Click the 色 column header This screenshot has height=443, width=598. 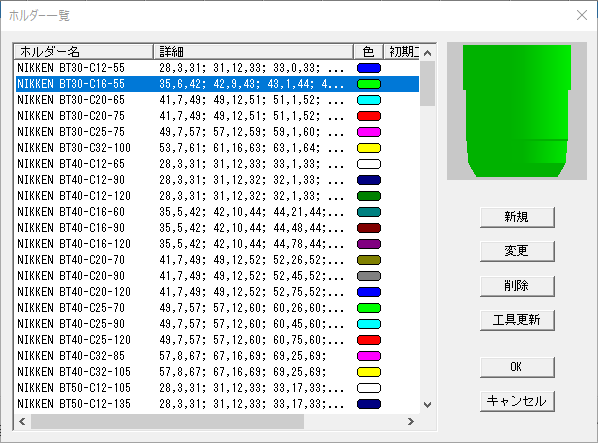[368, 51]
